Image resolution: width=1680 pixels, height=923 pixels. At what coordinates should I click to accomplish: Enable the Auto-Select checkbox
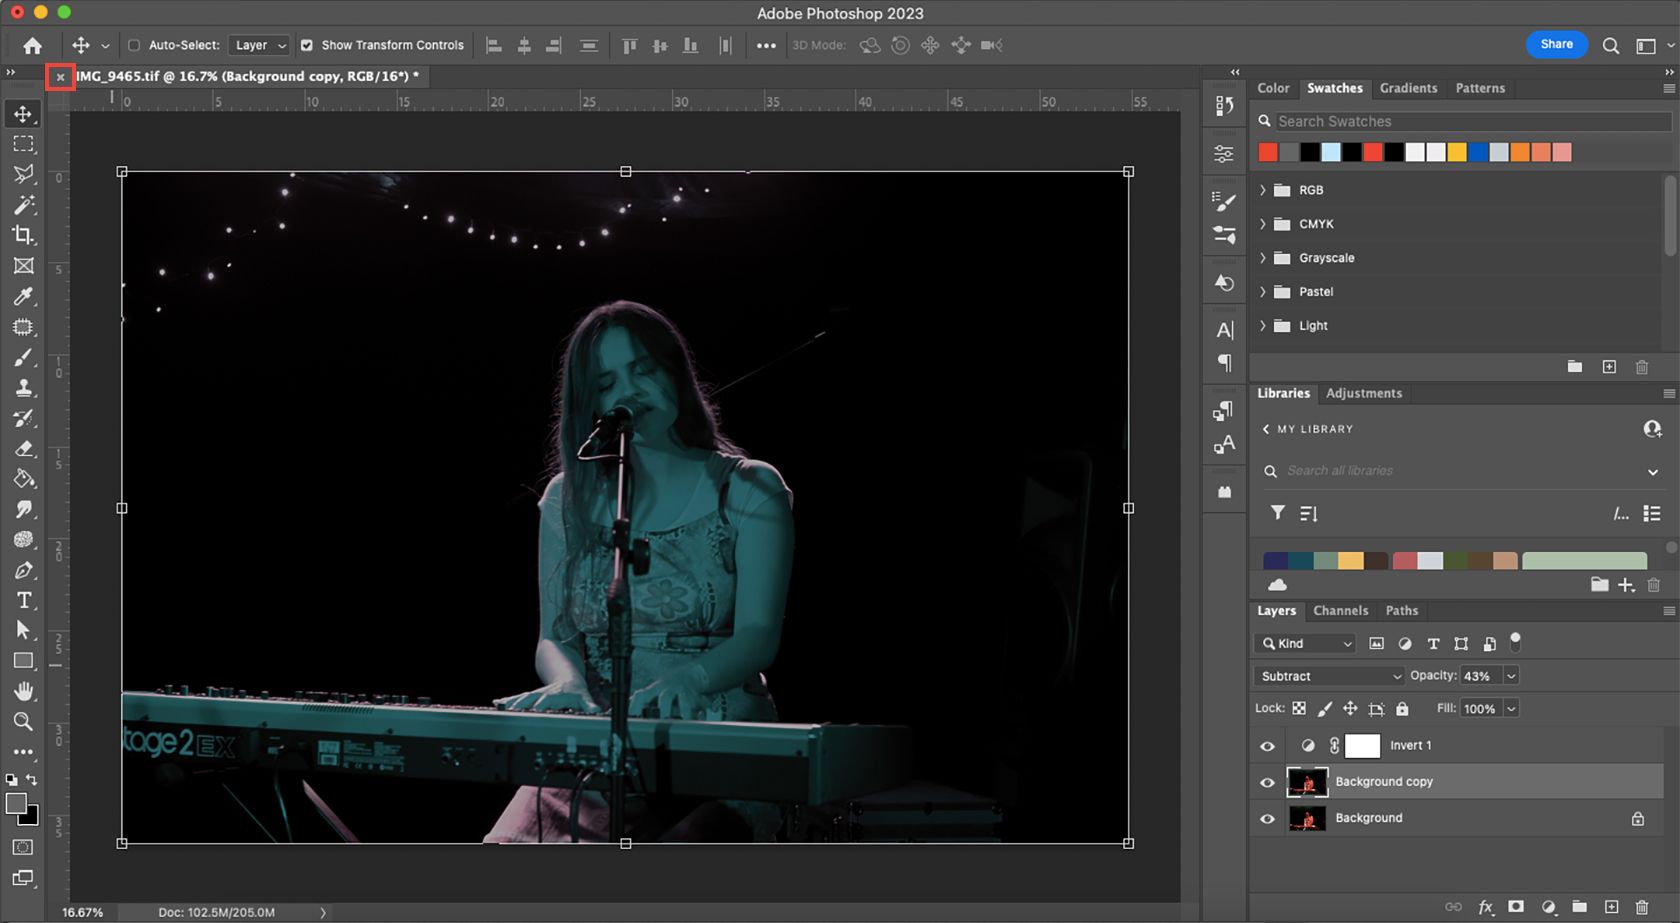point(134,45)
